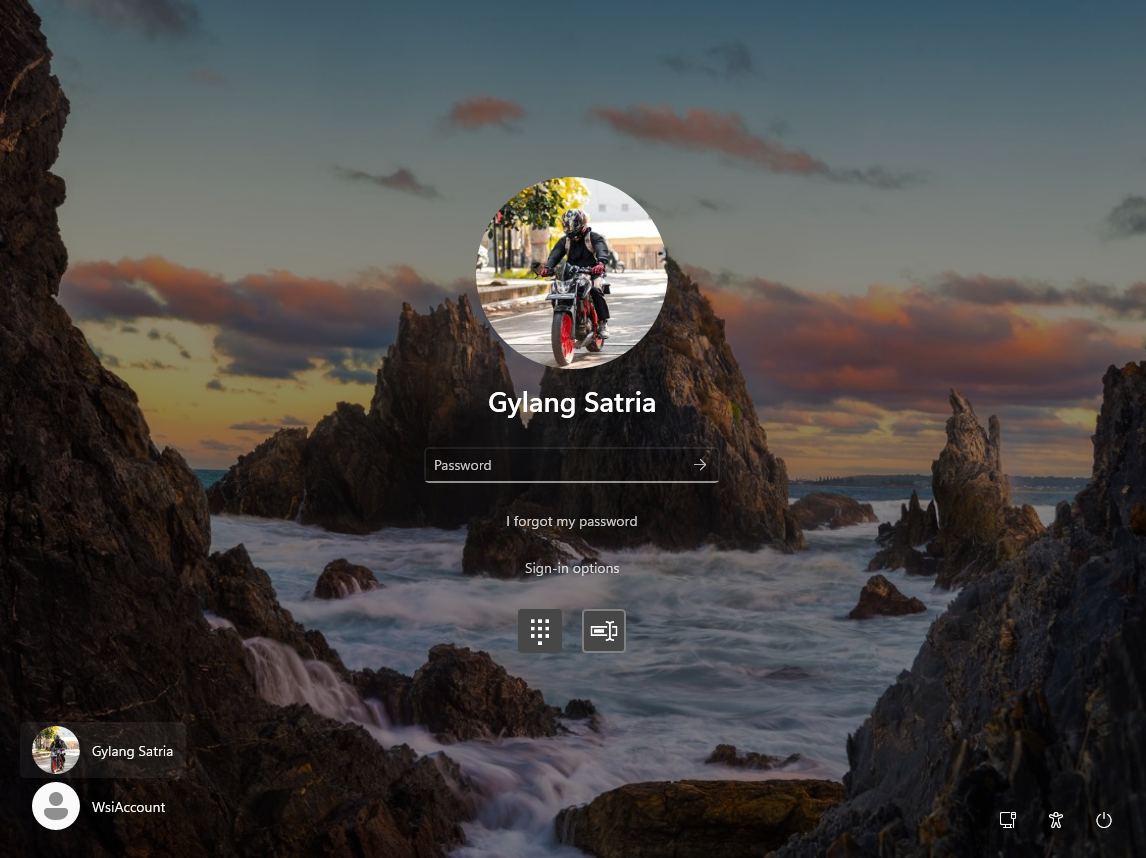Image resolution: width=1146 pixels, height=858 pixels.
Task: Click the Gylang Satria label beside small avatar
Action: pyautogui.click(x=132, y=751)
